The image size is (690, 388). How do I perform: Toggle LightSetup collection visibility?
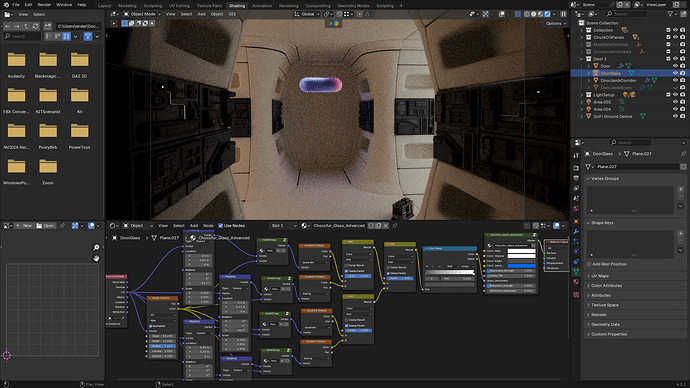pyautogui.click(x=675, y=95)
